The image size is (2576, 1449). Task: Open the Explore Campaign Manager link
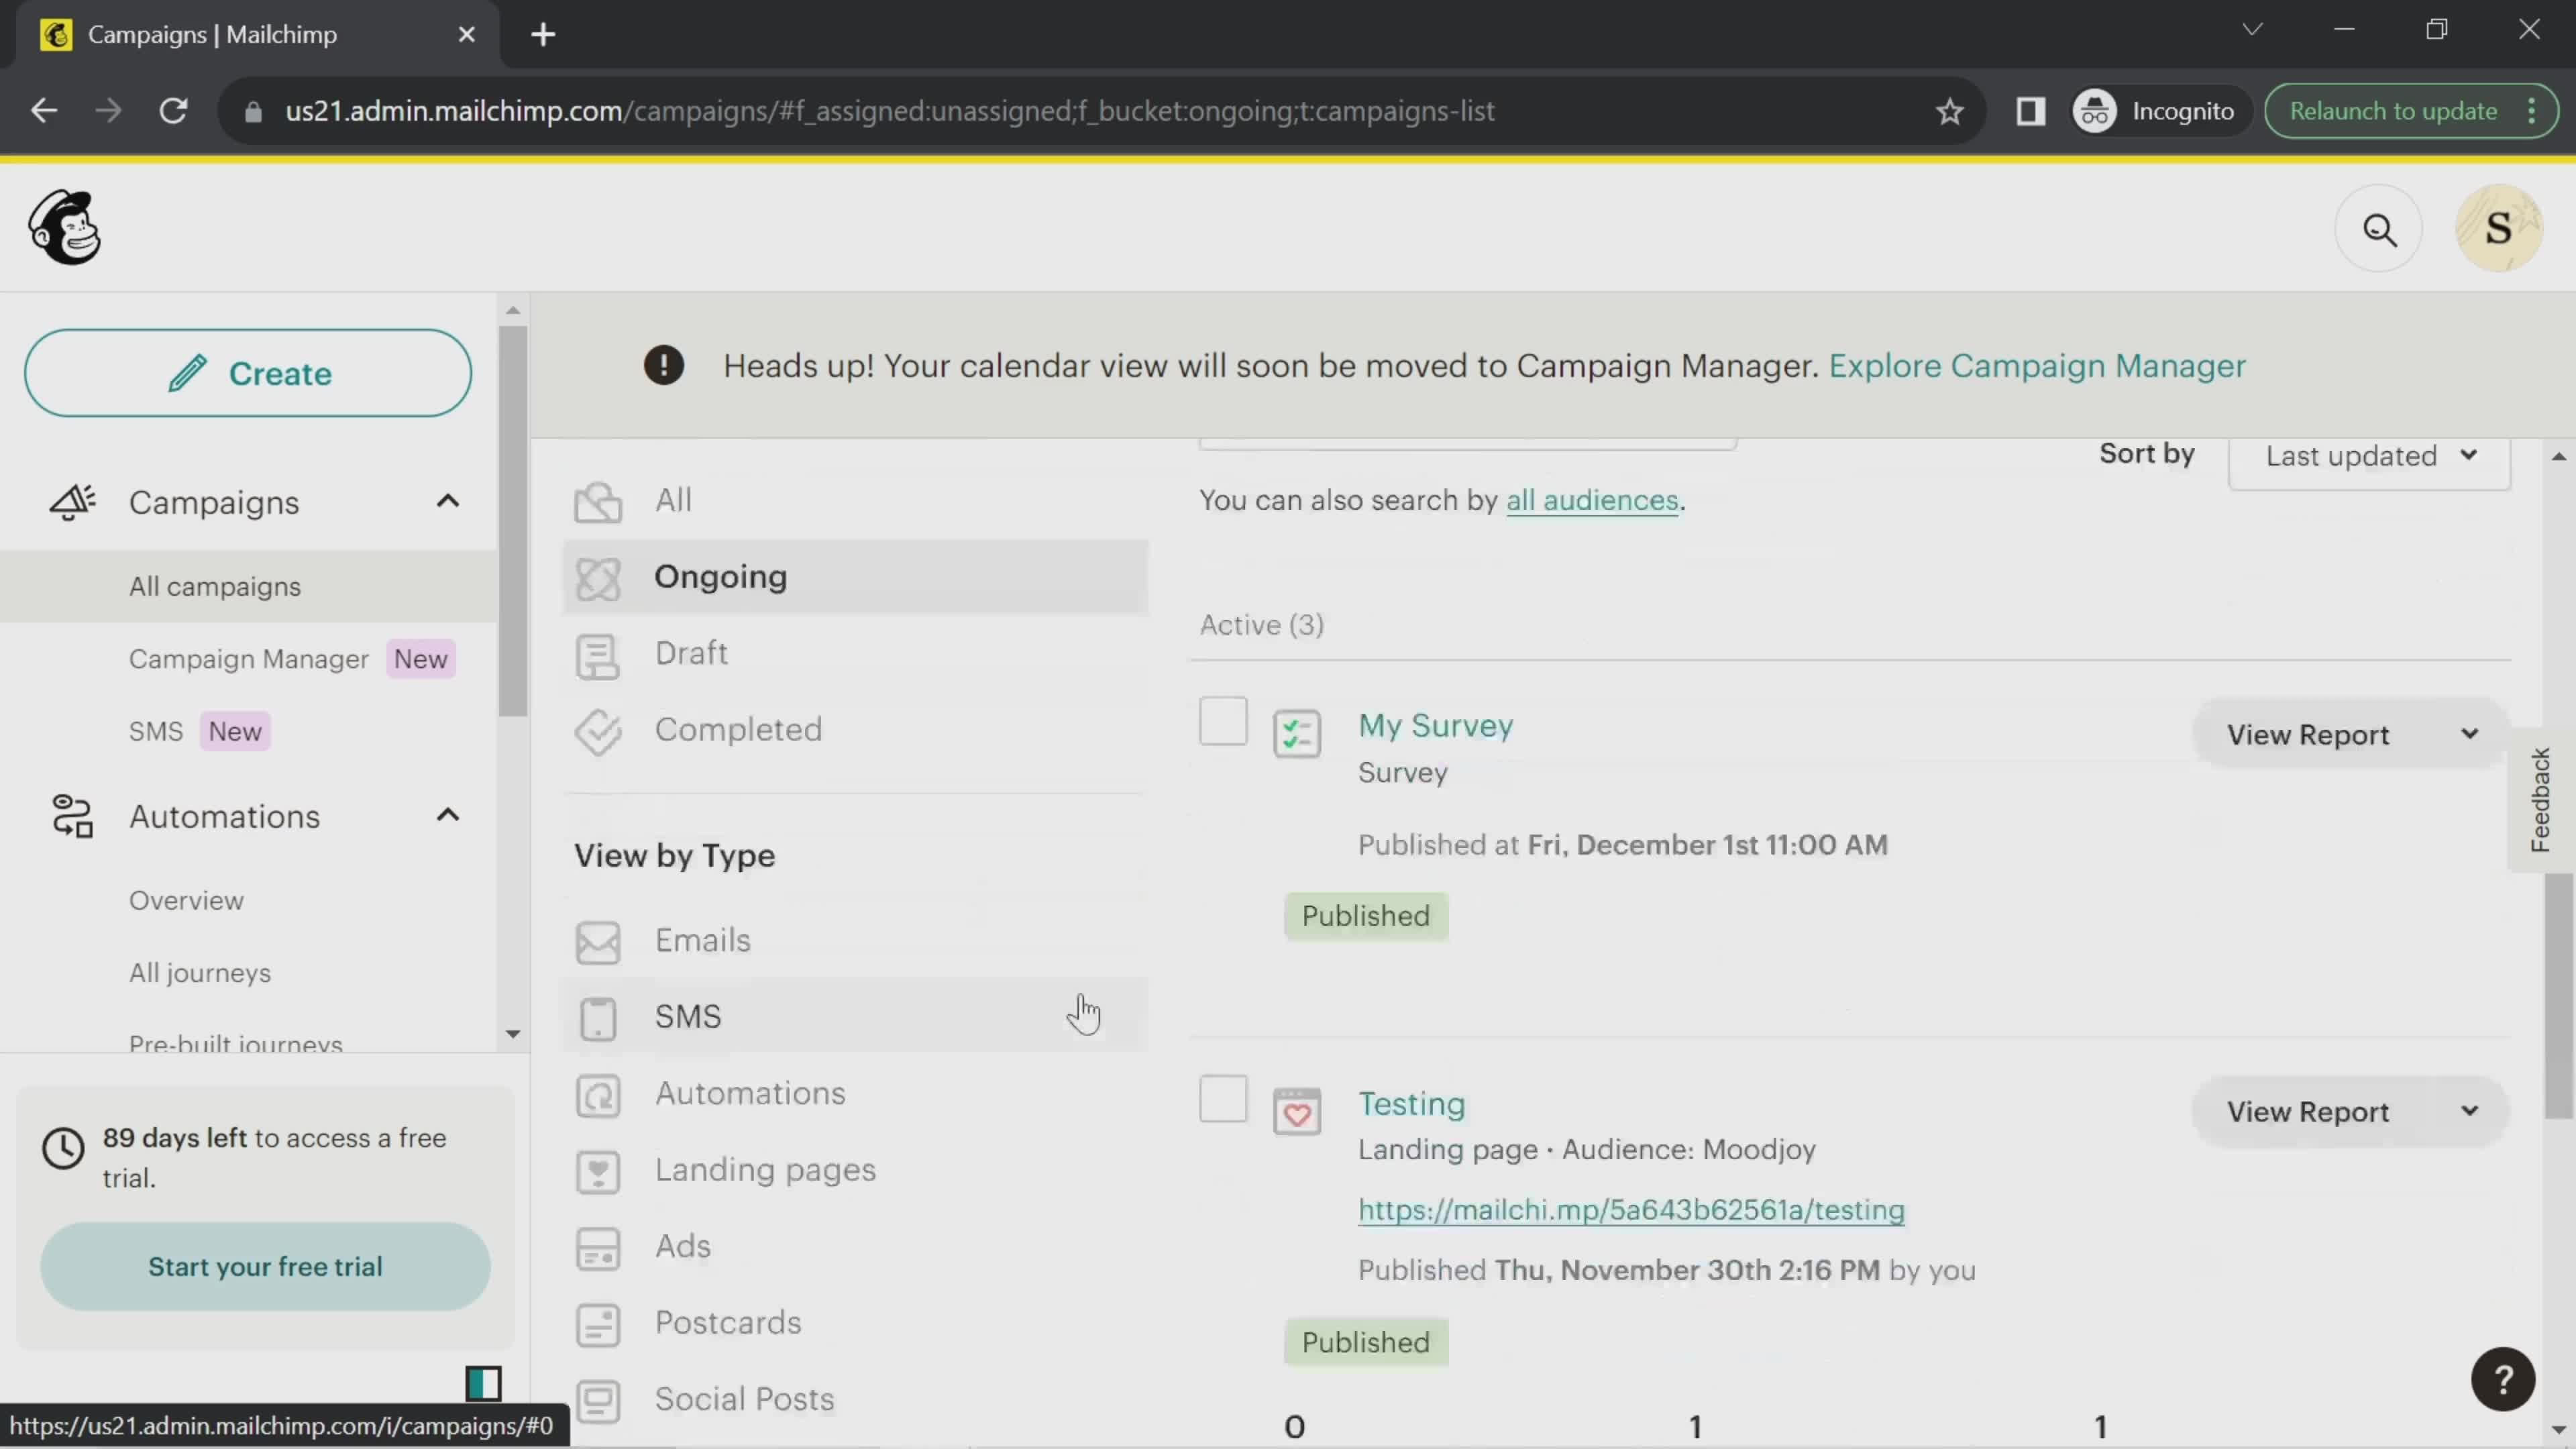coord(2037,366)
